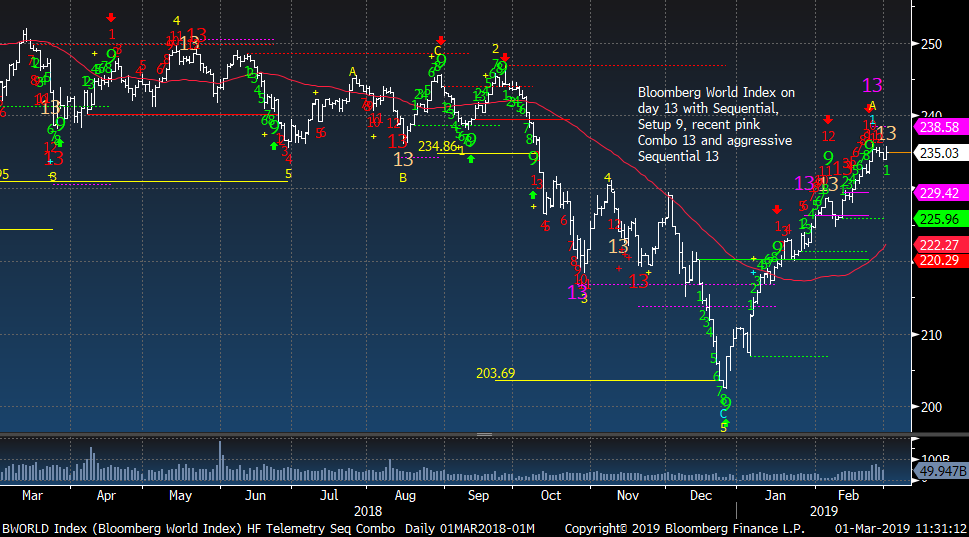
Task: Click the Jun label on time axis
Action: tap(255, 496)
